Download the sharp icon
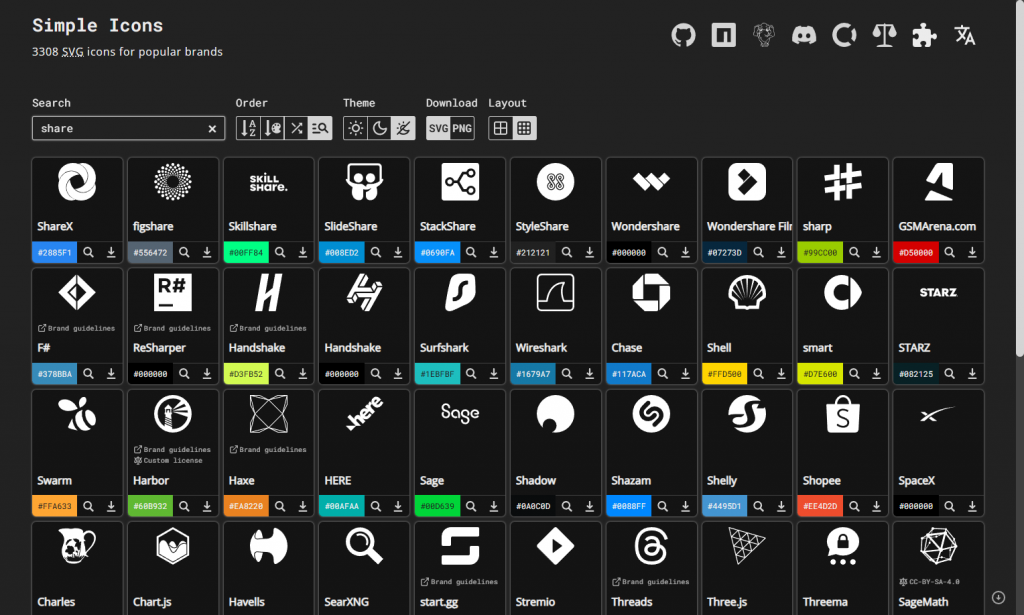The height and width of the screenshot is (615, 1024). click(x=876, y=252)
